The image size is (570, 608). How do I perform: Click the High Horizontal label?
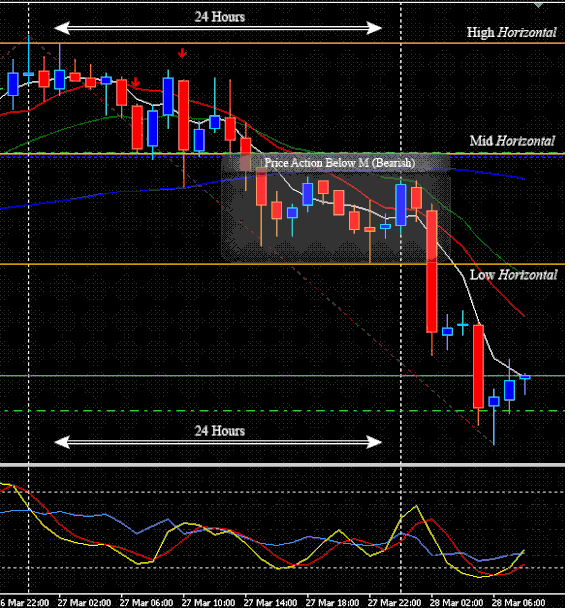pyautogui.click(x=511, y=33)
